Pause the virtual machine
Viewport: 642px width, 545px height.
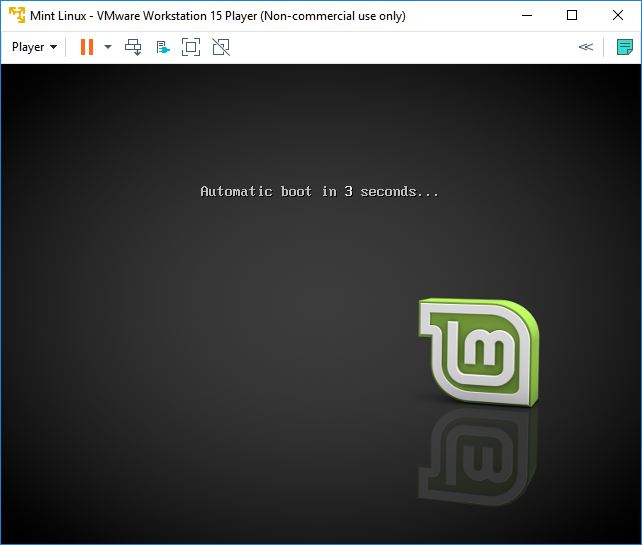coord(87,47)
